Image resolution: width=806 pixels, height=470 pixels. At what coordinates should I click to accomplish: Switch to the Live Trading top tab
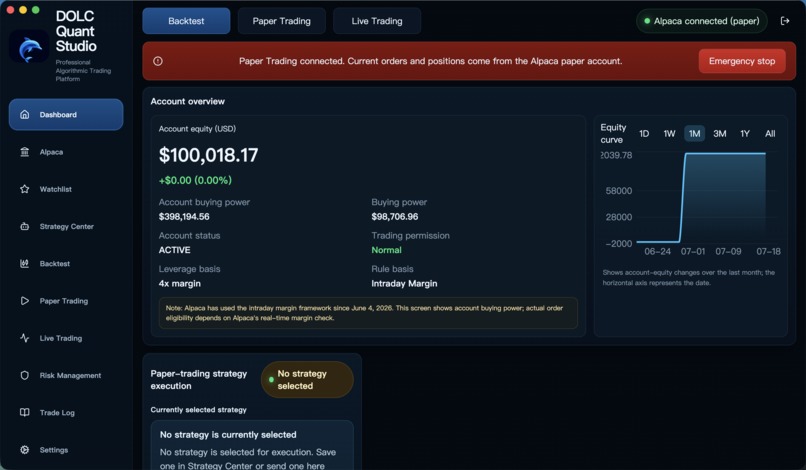pos(377,21)
